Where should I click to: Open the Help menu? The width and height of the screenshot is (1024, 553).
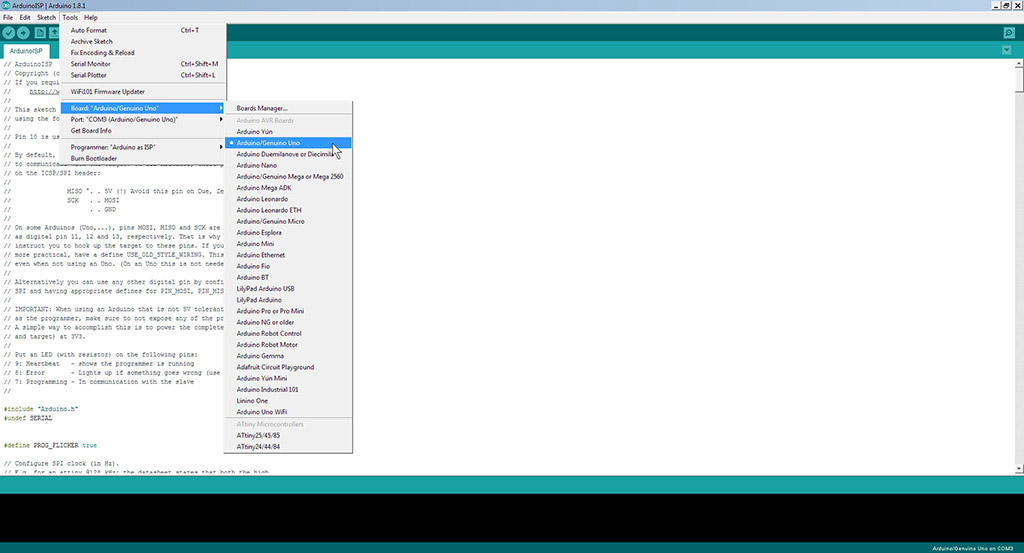(91, 18)
